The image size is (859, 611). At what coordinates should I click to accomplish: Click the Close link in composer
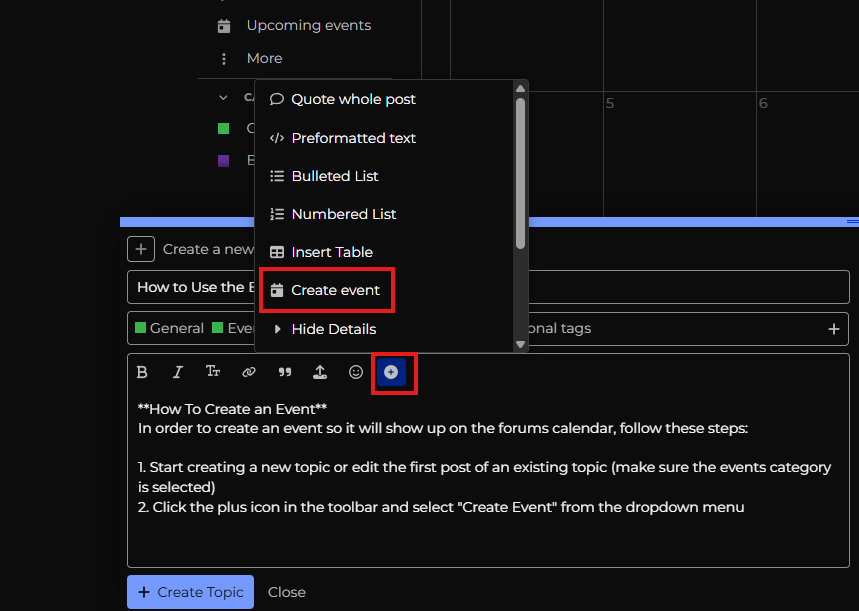point(287,592)
